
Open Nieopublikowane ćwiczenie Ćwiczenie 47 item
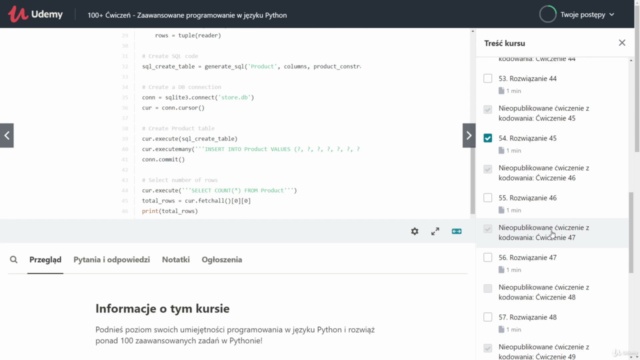click(x=544, y=233)
